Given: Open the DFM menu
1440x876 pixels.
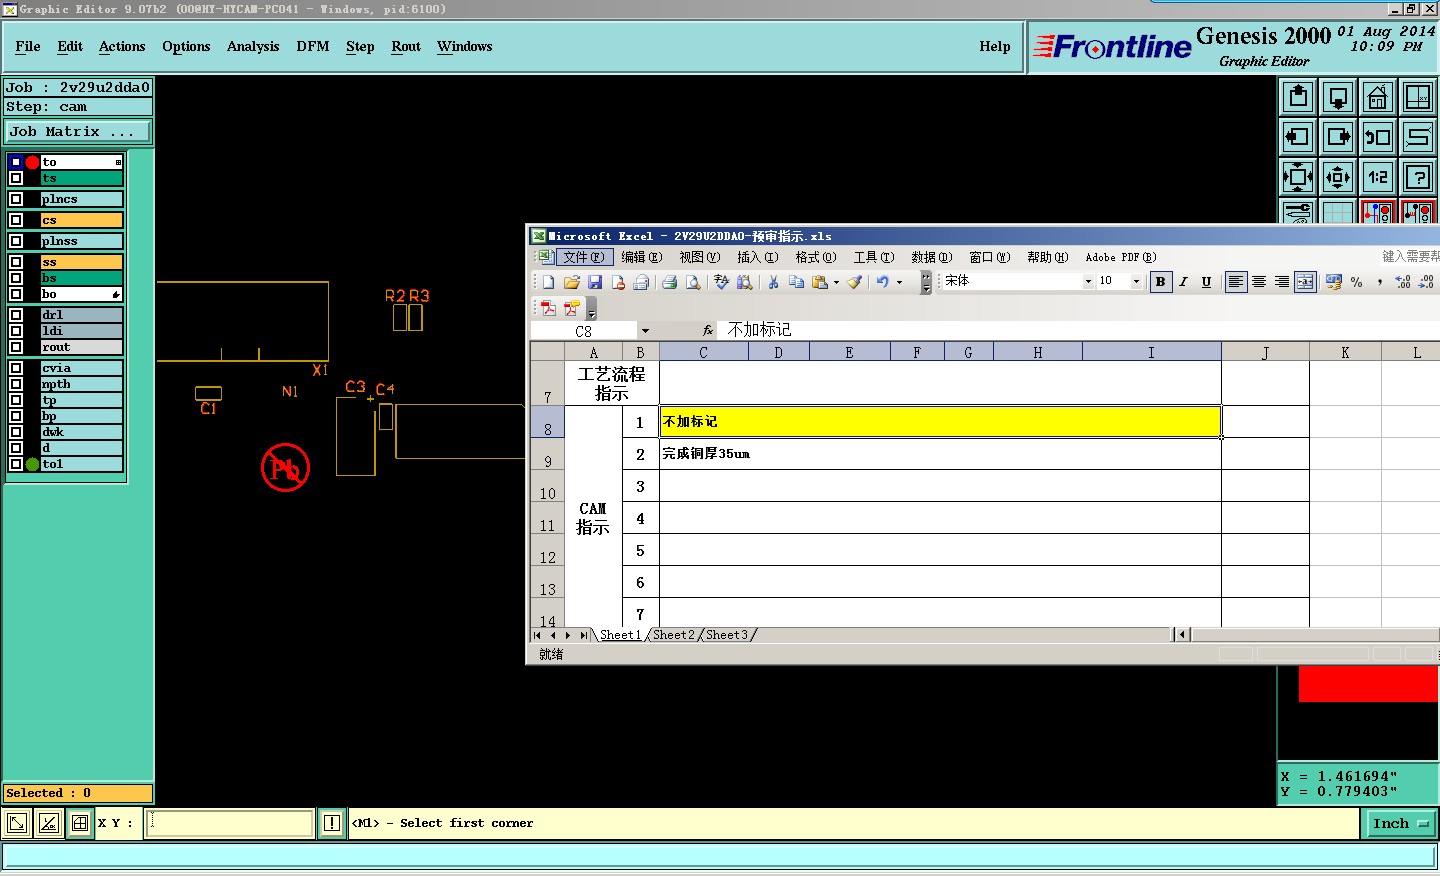Looking at the screenshot, I should [x=313, y=47].
